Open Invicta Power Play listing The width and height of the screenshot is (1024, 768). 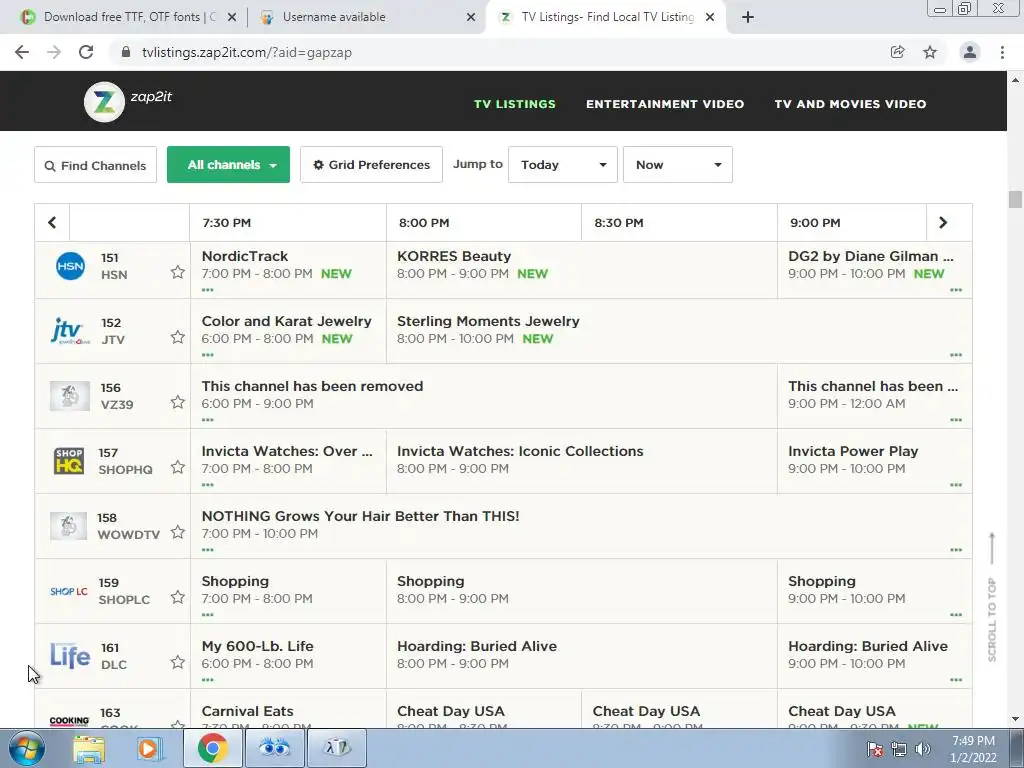pyautogui.click(x=853, y=451)
